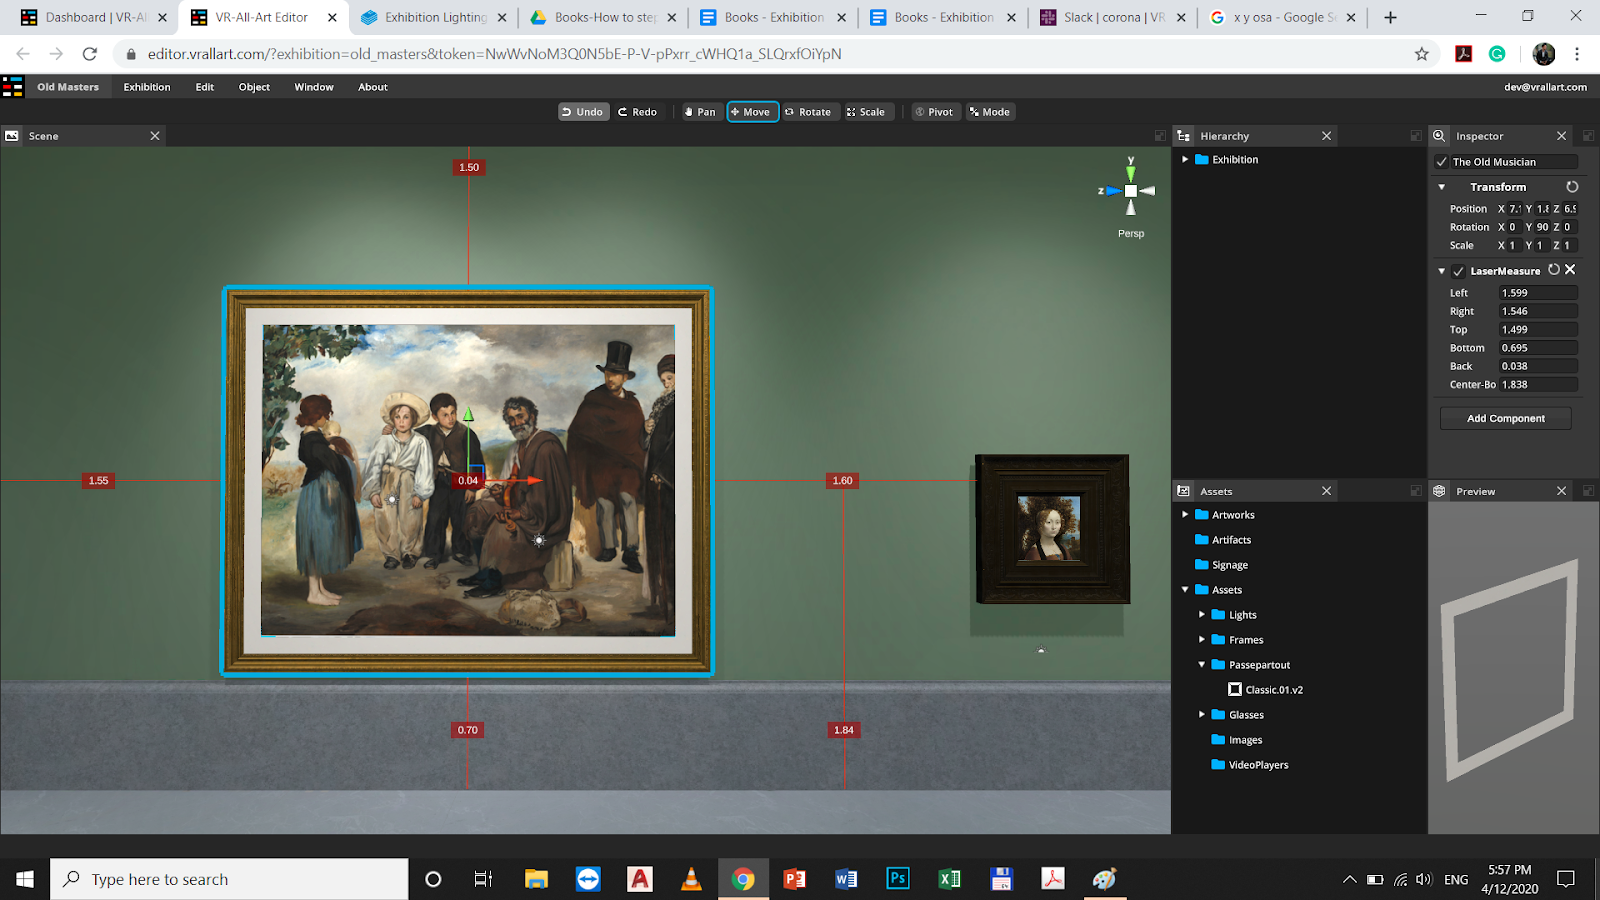Collapse the Transform section
Screen dimensions: 1600x900
point(1441,187)
